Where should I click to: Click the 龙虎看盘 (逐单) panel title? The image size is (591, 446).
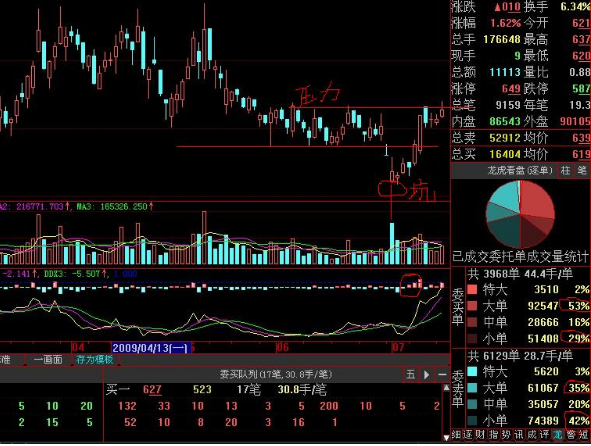(x=520, y=171)
